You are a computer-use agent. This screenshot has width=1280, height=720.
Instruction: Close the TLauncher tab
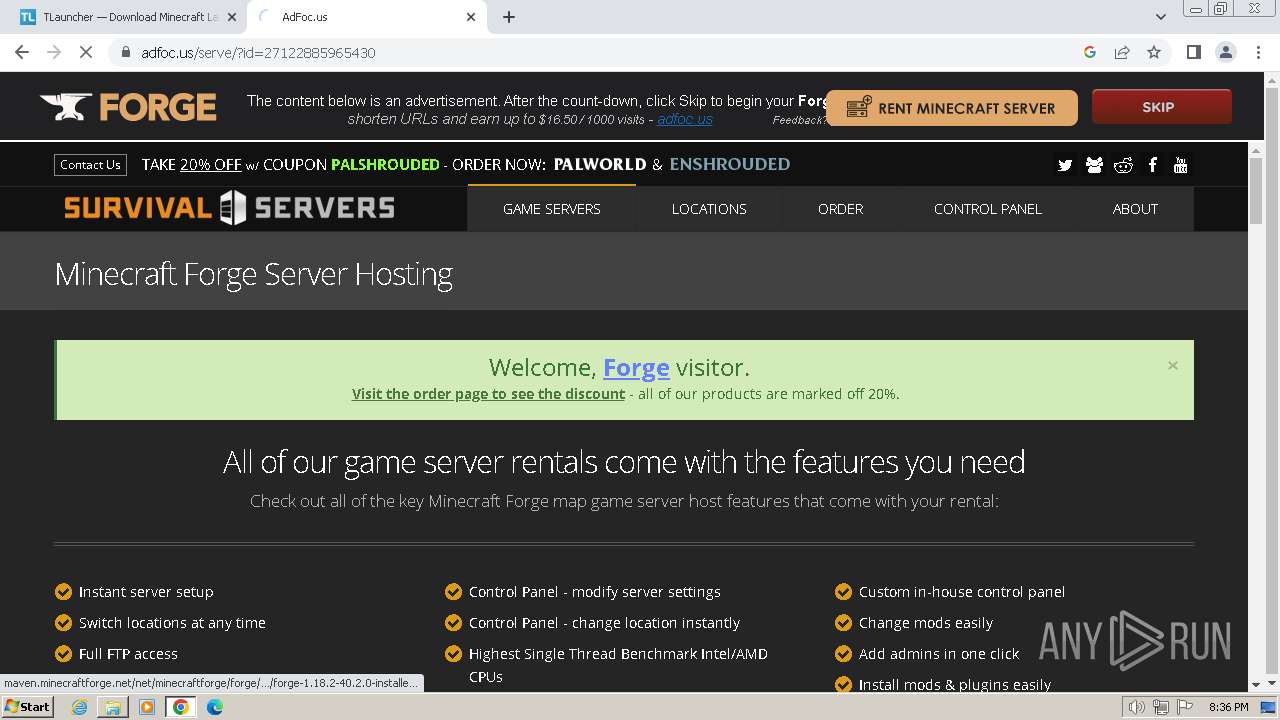pos(231,17)
